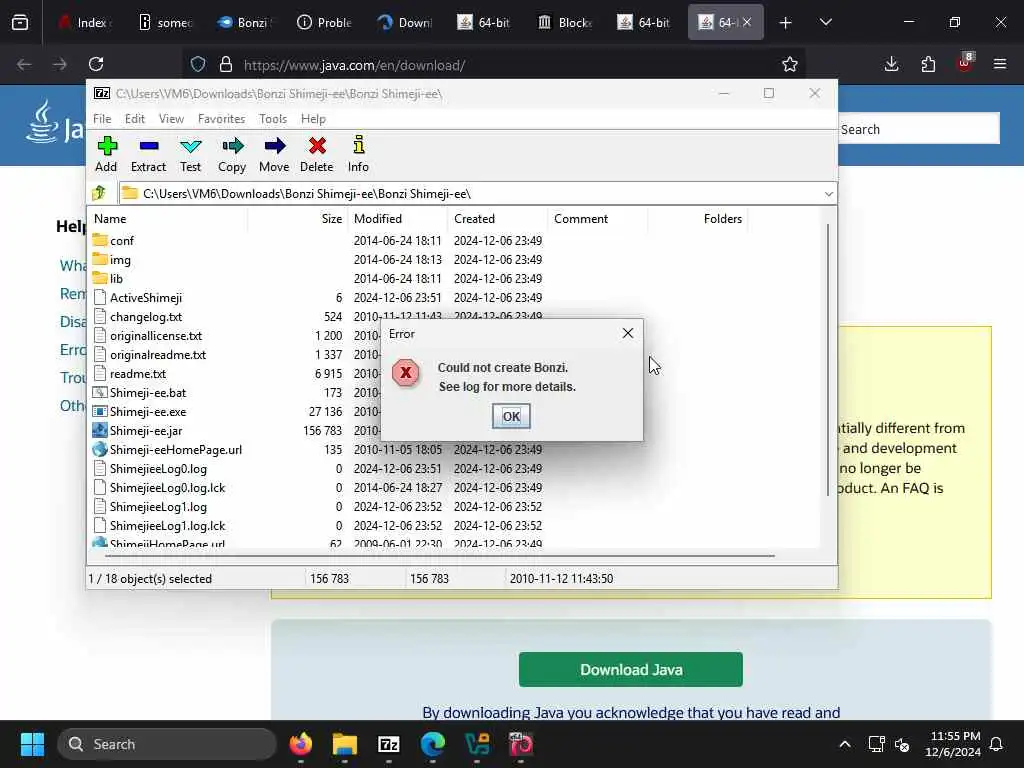Select the conf folder icon
Image resolution: width=1024 pixels, height=768 pixels.
[99, 240]
